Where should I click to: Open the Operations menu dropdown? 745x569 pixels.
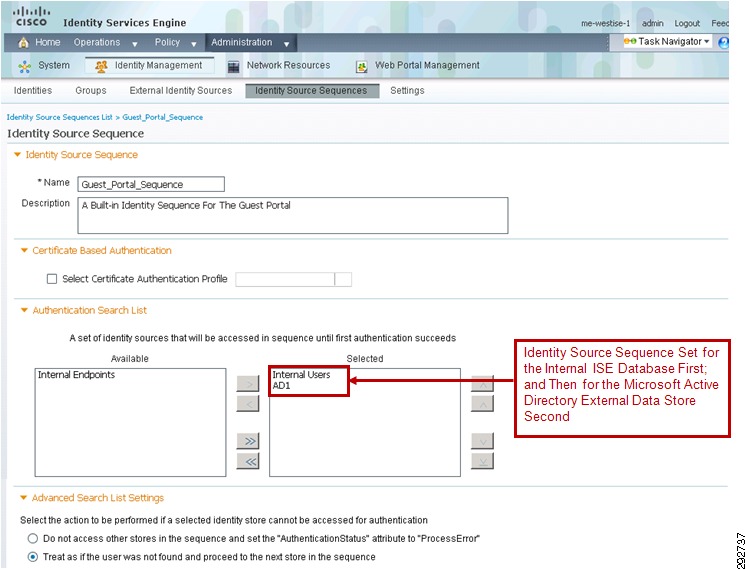(135, 44)
